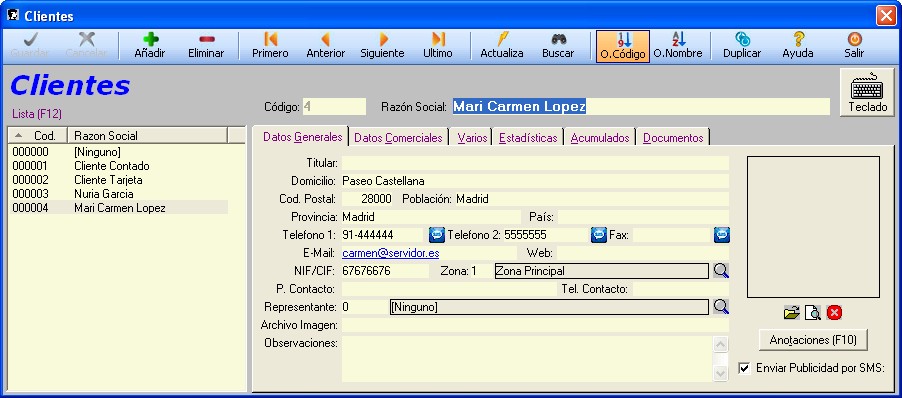902x398 pixels.
Task: Click the Añadir green plus icon
Action: click(150, 39)
